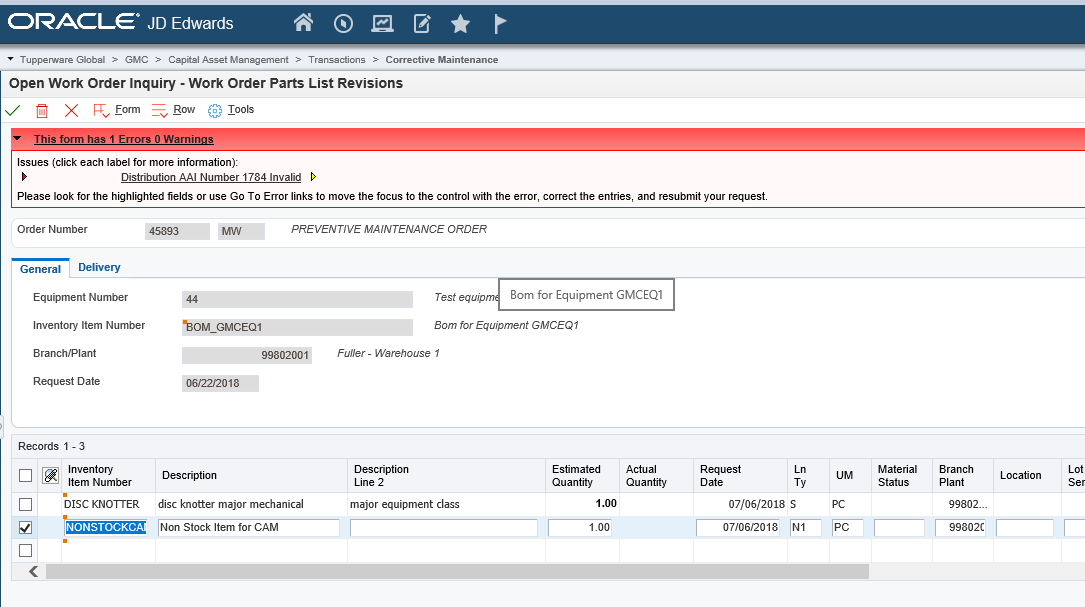
Task: Click the Transactions breadcrumb
Action: point(337,60)
